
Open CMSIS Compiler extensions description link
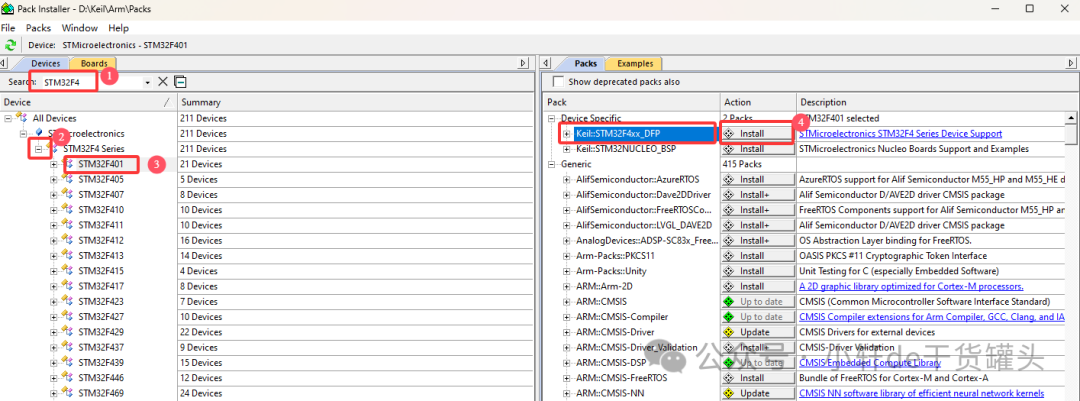933,317
